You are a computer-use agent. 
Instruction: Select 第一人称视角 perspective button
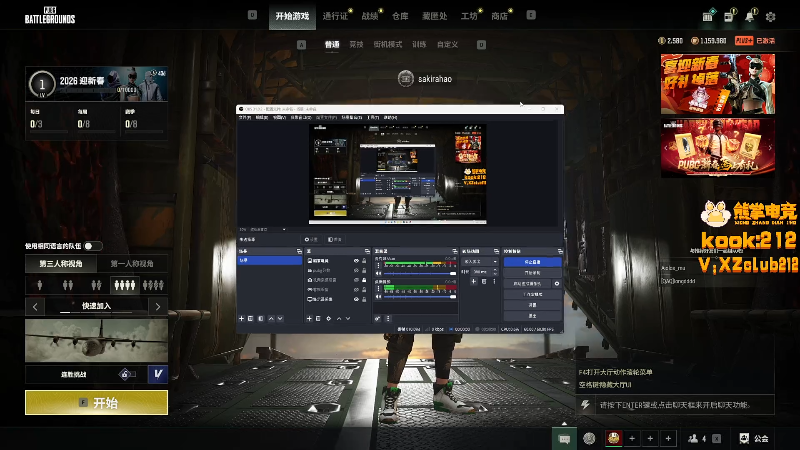point(132,264)
